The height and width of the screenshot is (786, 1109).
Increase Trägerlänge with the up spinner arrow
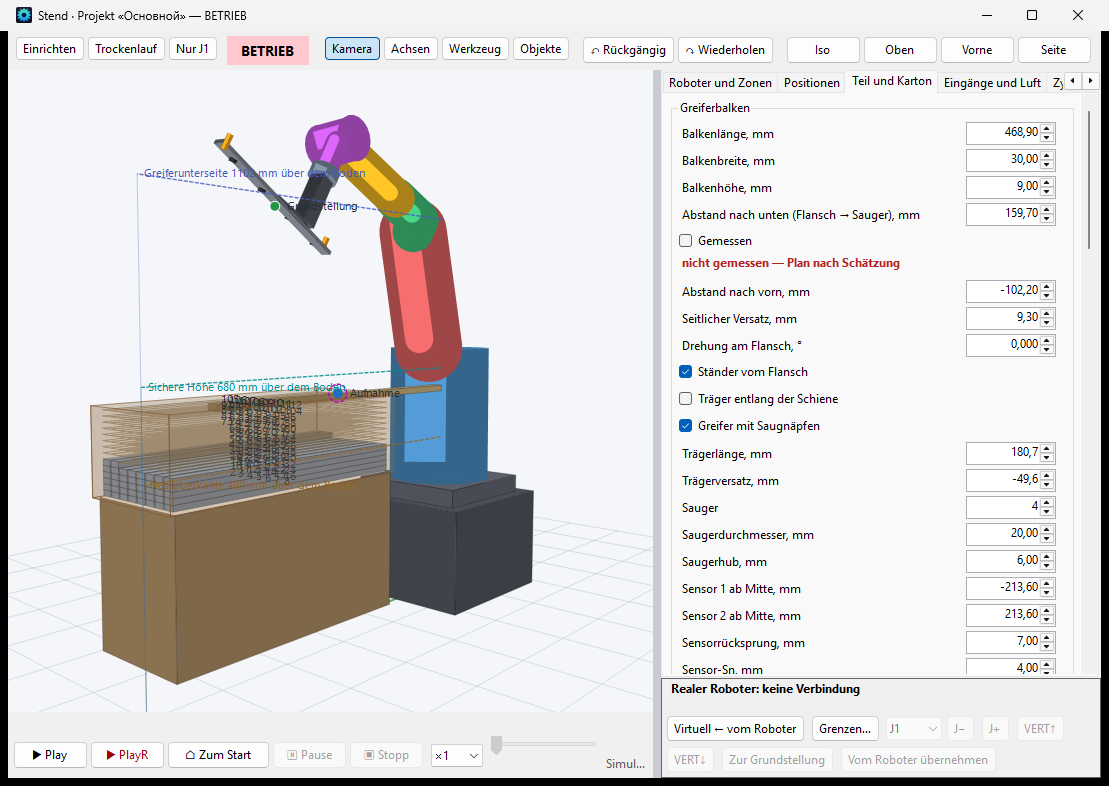point(1047,447)
